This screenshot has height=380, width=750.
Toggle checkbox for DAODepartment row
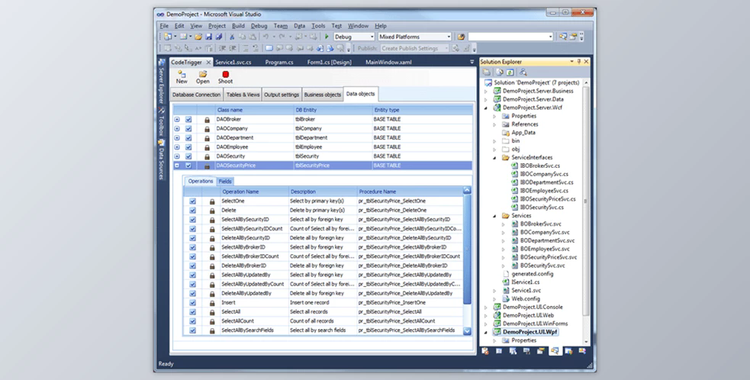[188, 138]
